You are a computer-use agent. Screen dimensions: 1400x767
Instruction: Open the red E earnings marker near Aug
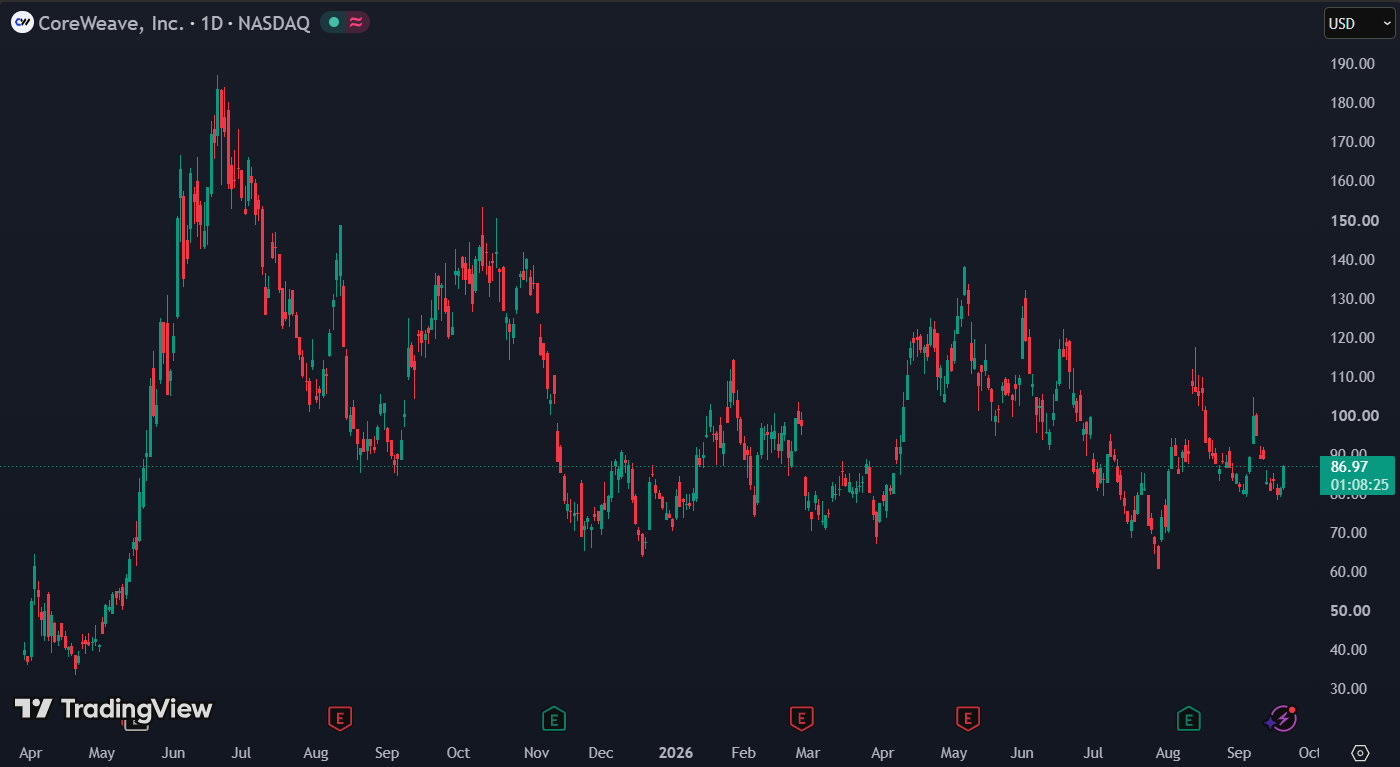point(341,717)
